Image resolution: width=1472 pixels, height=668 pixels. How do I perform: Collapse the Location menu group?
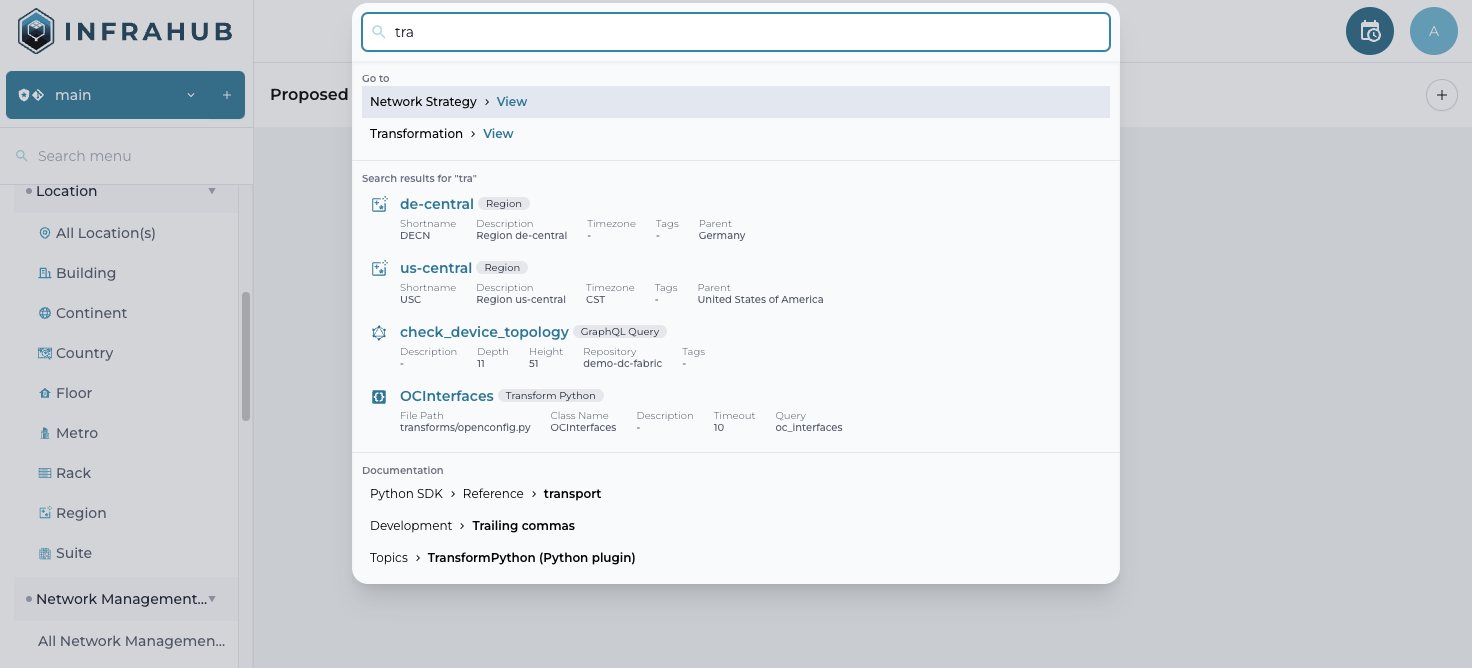click(x=211, y=191)
